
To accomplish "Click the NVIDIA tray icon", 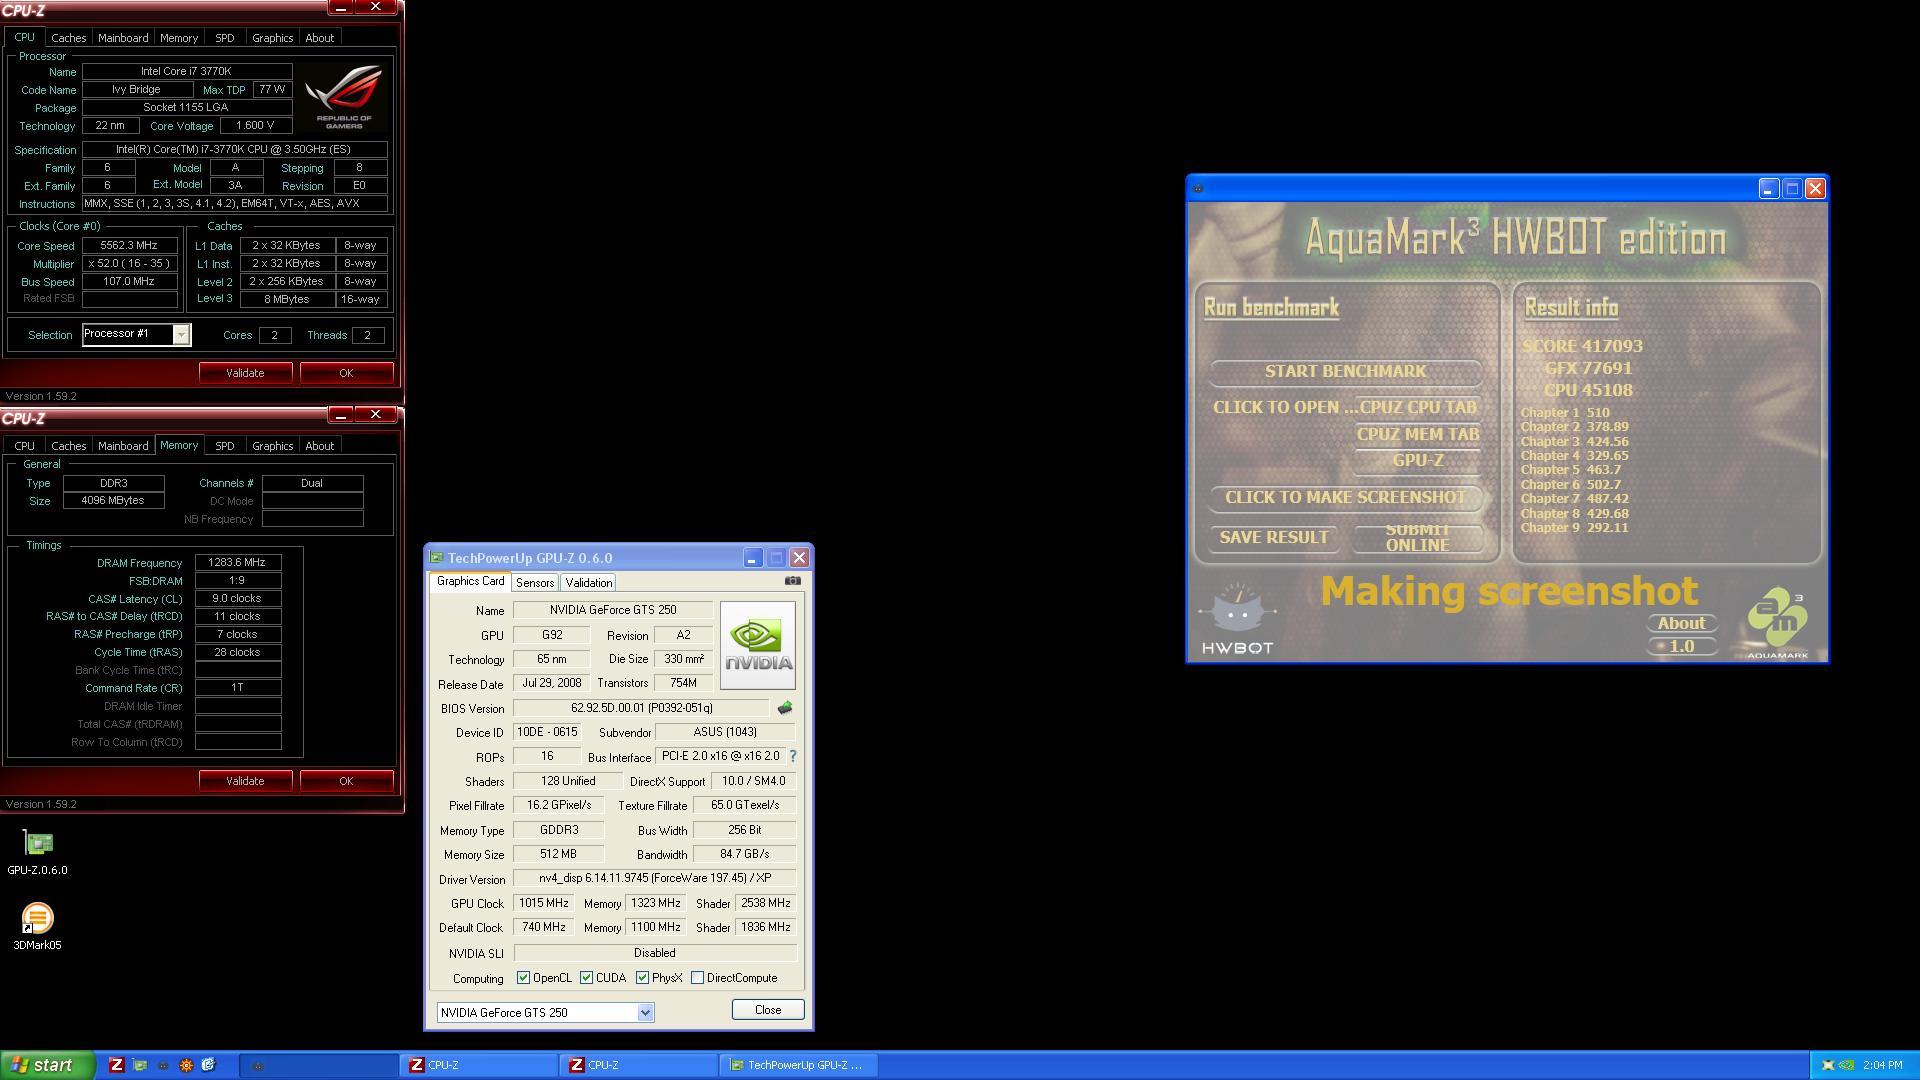I will point(1847,1065).
